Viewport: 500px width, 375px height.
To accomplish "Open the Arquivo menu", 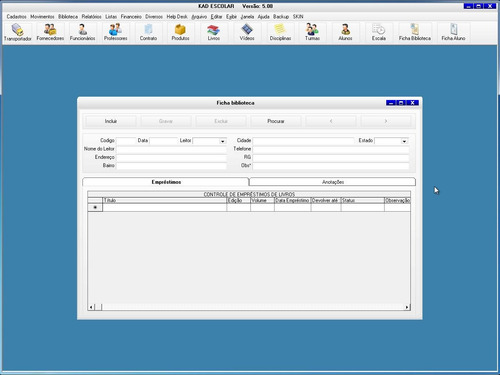I will 199,16.
